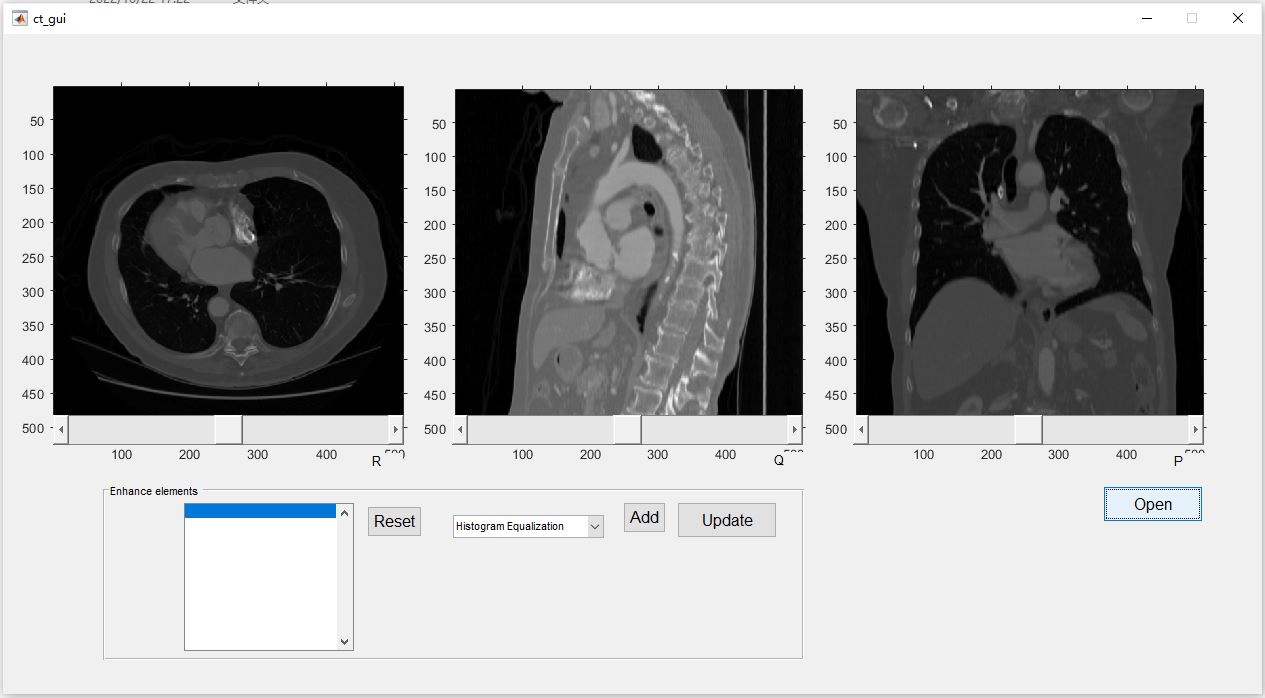Click the sagittal CT image view
Screen dimensions: 1265x698
[x=628, y=252]
